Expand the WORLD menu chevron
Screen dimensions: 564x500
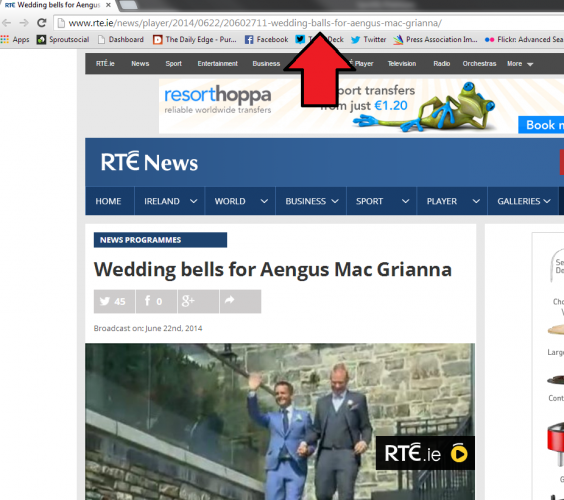(x=264, y=201)
